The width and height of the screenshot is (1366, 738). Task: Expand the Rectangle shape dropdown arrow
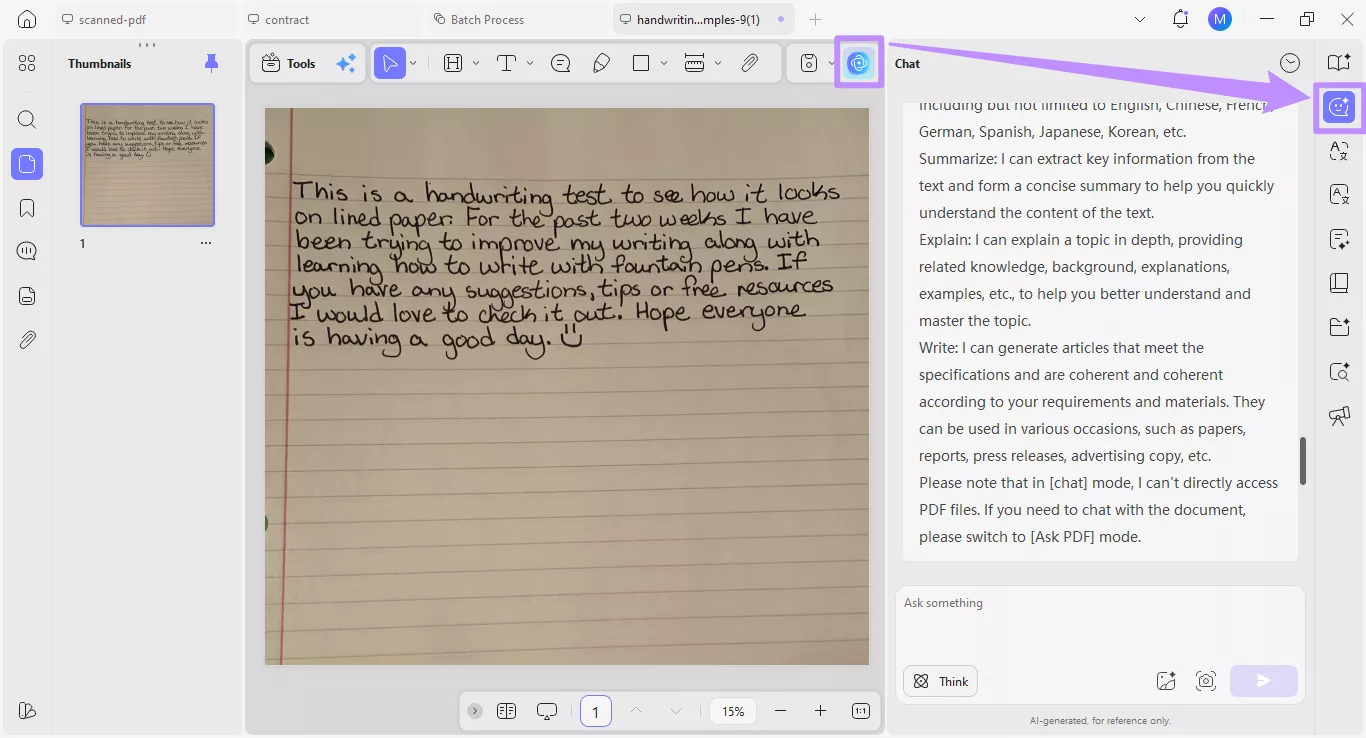664,63
